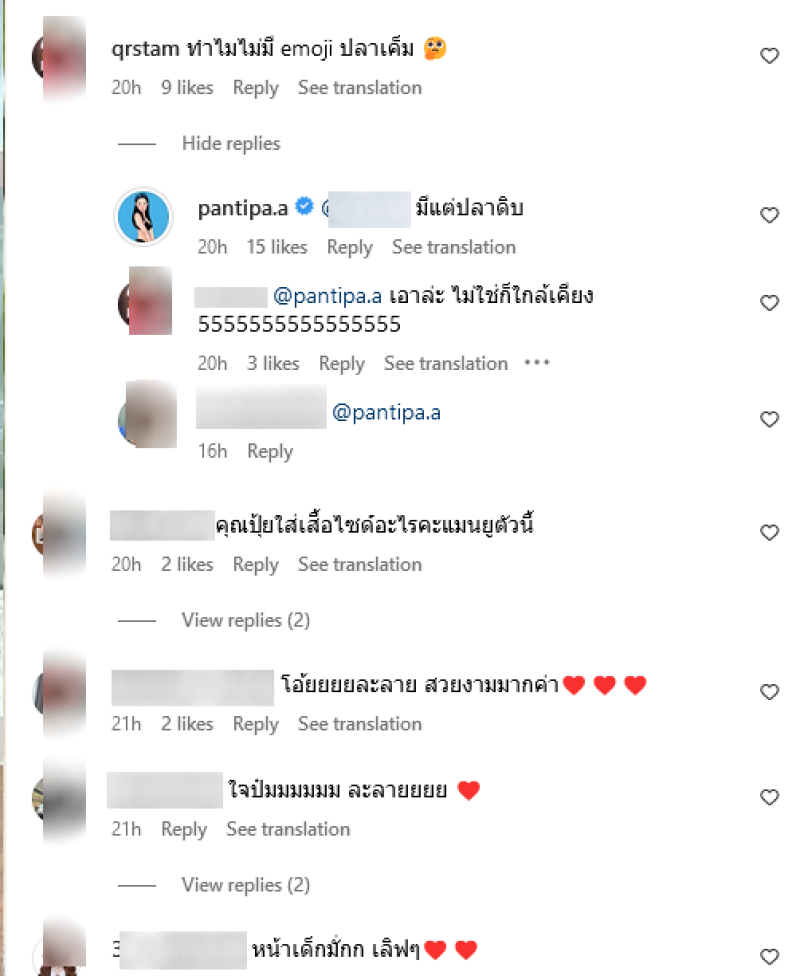The height and width of the screenshot is (976, 800).
Task: Expand View replies (2) under the 21h comment
Action: point(246,885)
